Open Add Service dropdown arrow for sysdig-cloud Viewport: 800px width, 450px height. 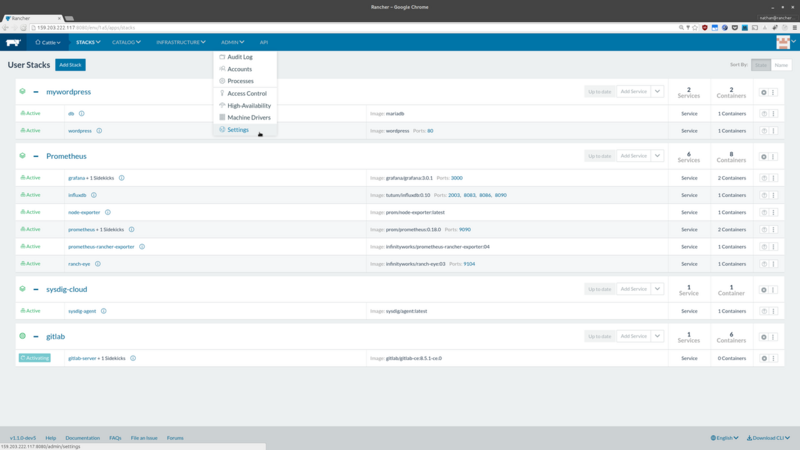tap(657, 289)
